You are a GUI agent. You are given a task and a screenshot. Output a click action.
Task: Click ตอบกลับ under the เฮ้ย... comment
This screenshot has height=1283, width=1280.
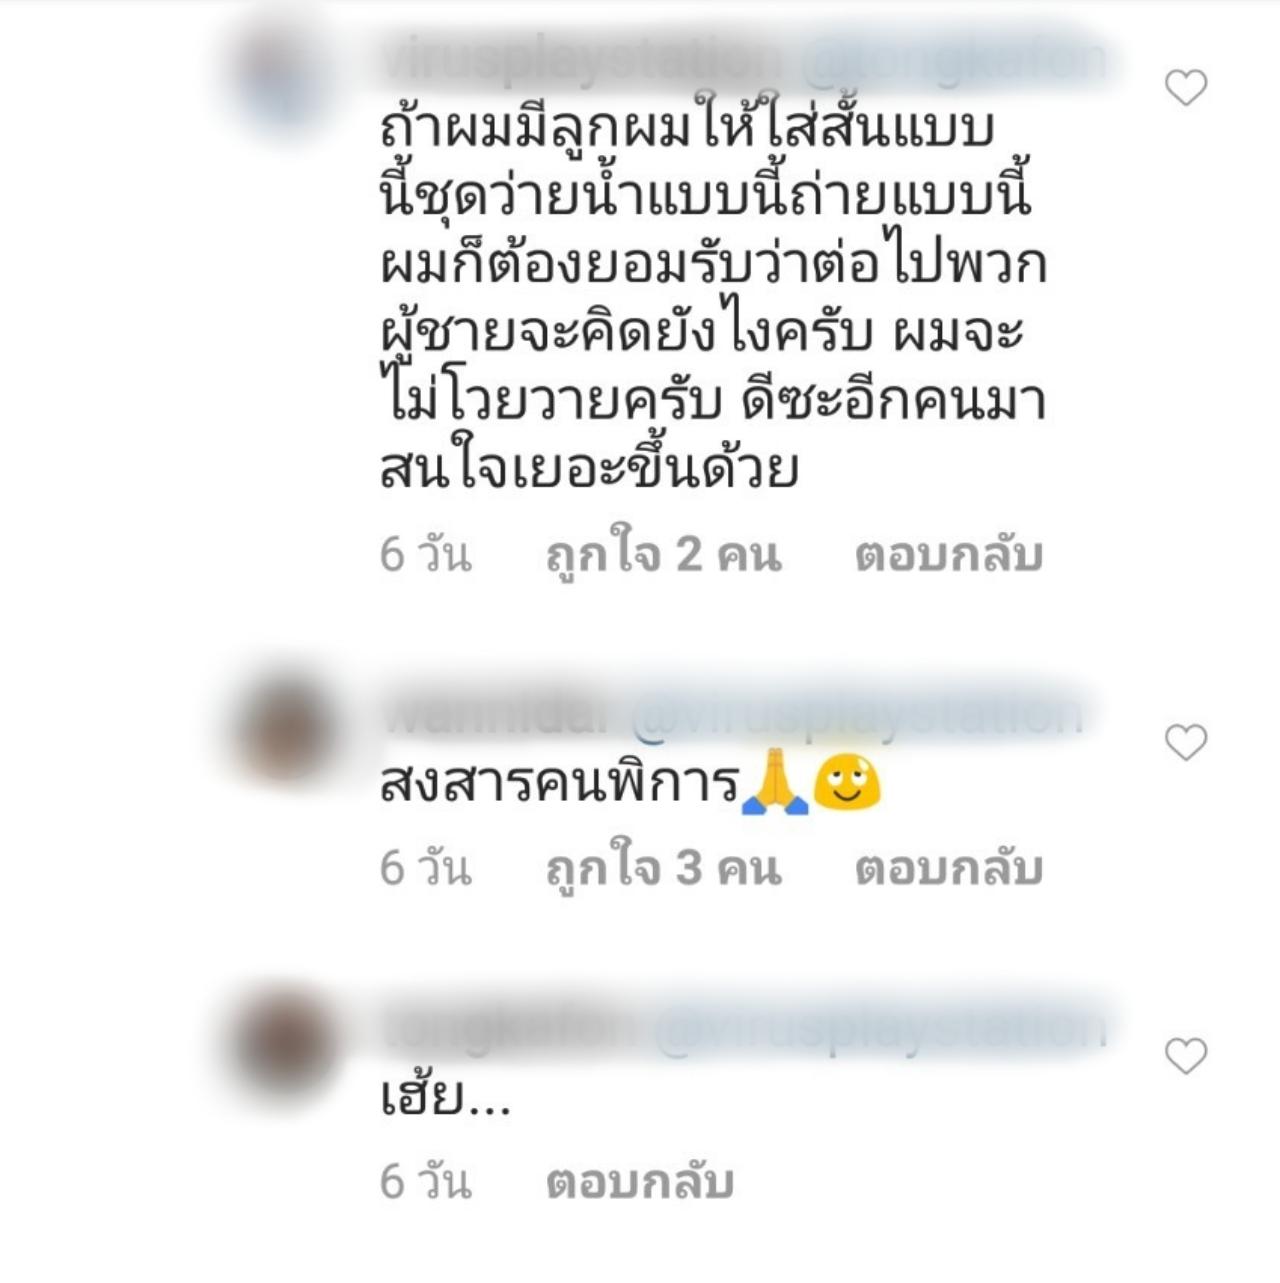pyautogui.click(x=640, y=1182)
